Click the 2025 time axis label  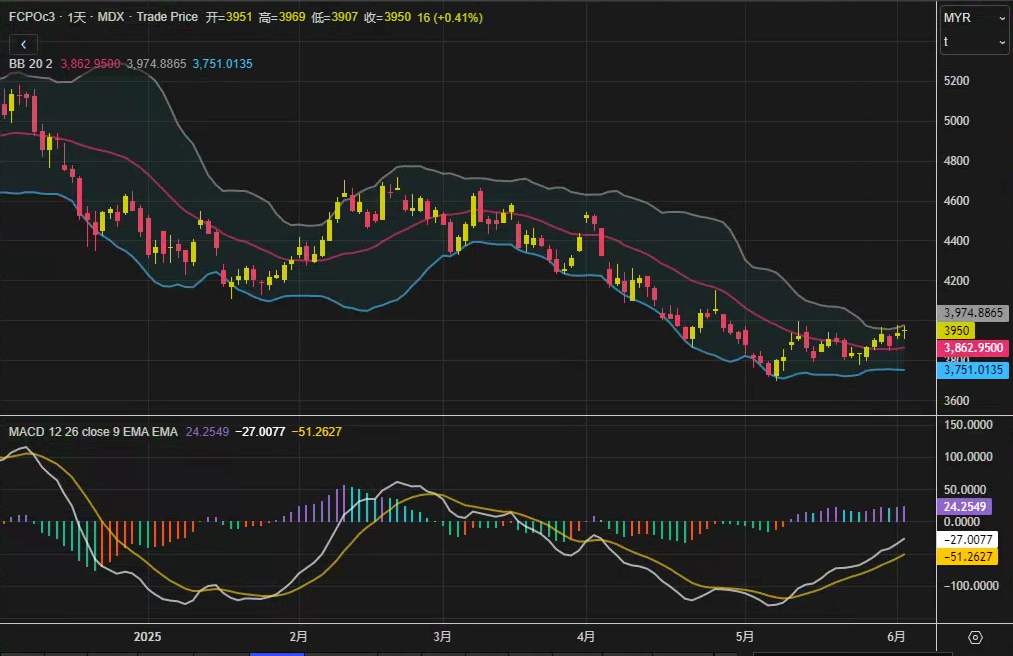147,637
